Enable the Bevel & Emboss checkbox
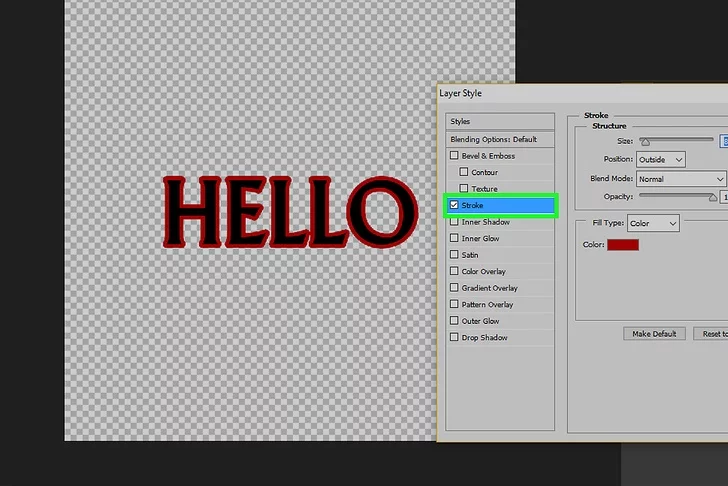This screenshot has height=486, width=728. coord(455,156)
